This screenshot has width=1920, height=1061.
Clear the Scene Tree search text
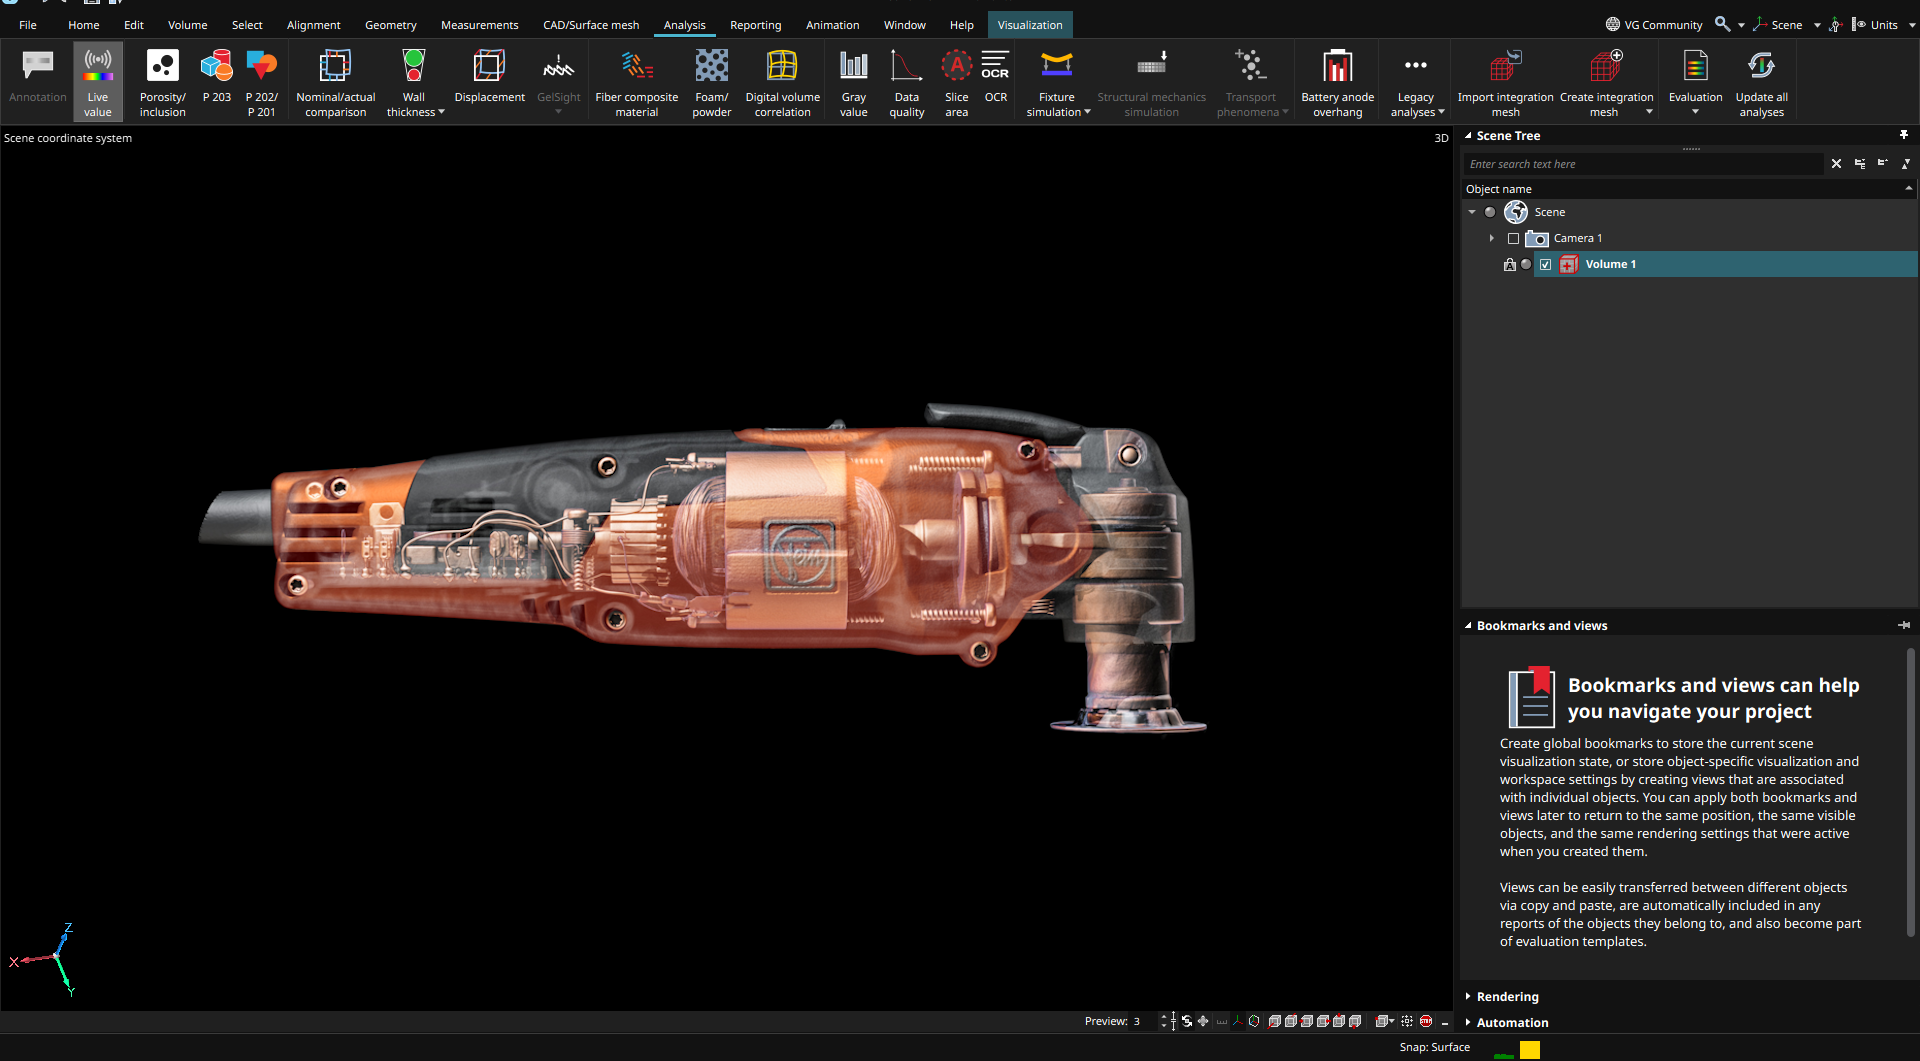coord(1836,164)
